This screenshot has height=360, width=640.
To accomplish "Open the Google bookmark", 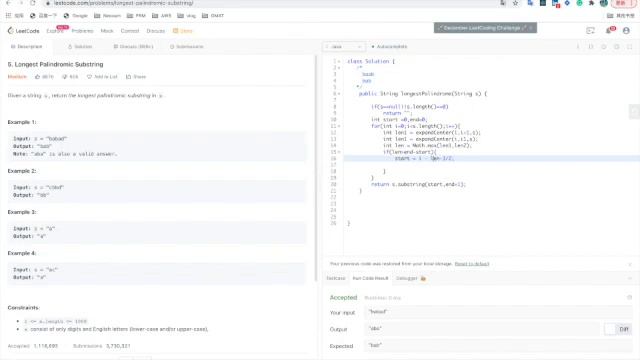I will point(76,16).
